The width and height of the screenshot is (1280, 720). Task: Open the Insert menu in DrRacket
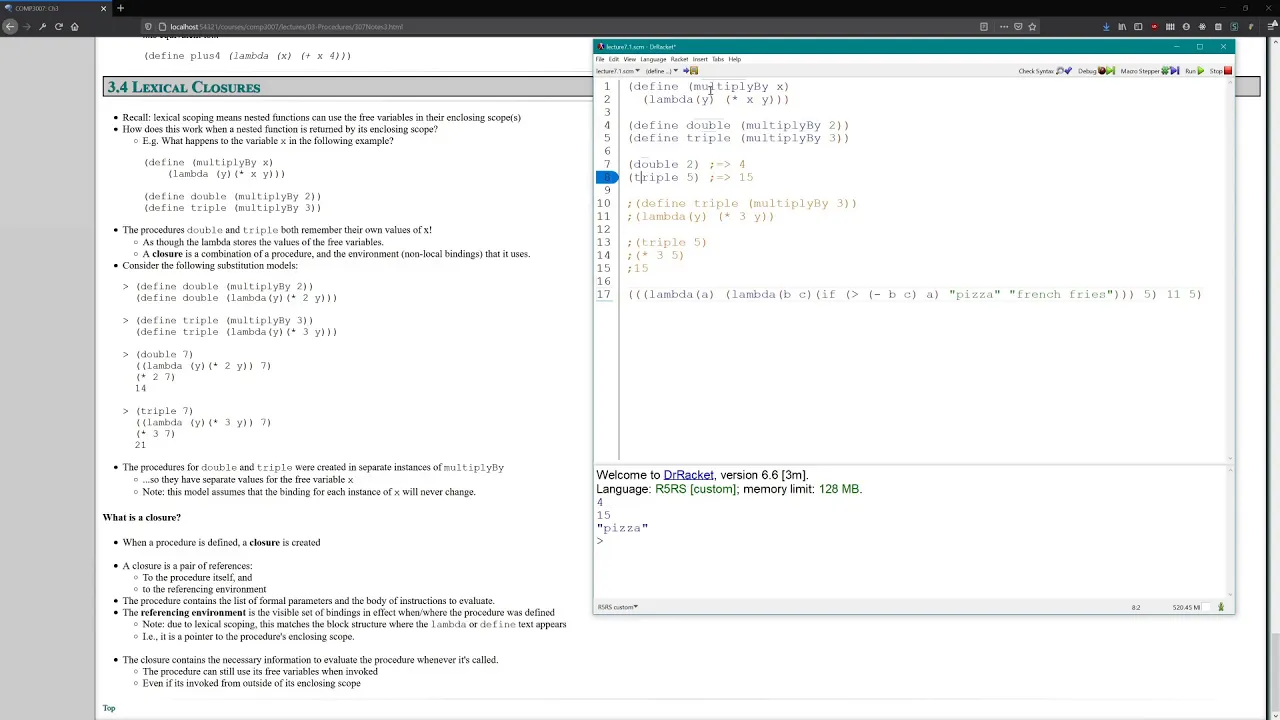coord(700,59)
